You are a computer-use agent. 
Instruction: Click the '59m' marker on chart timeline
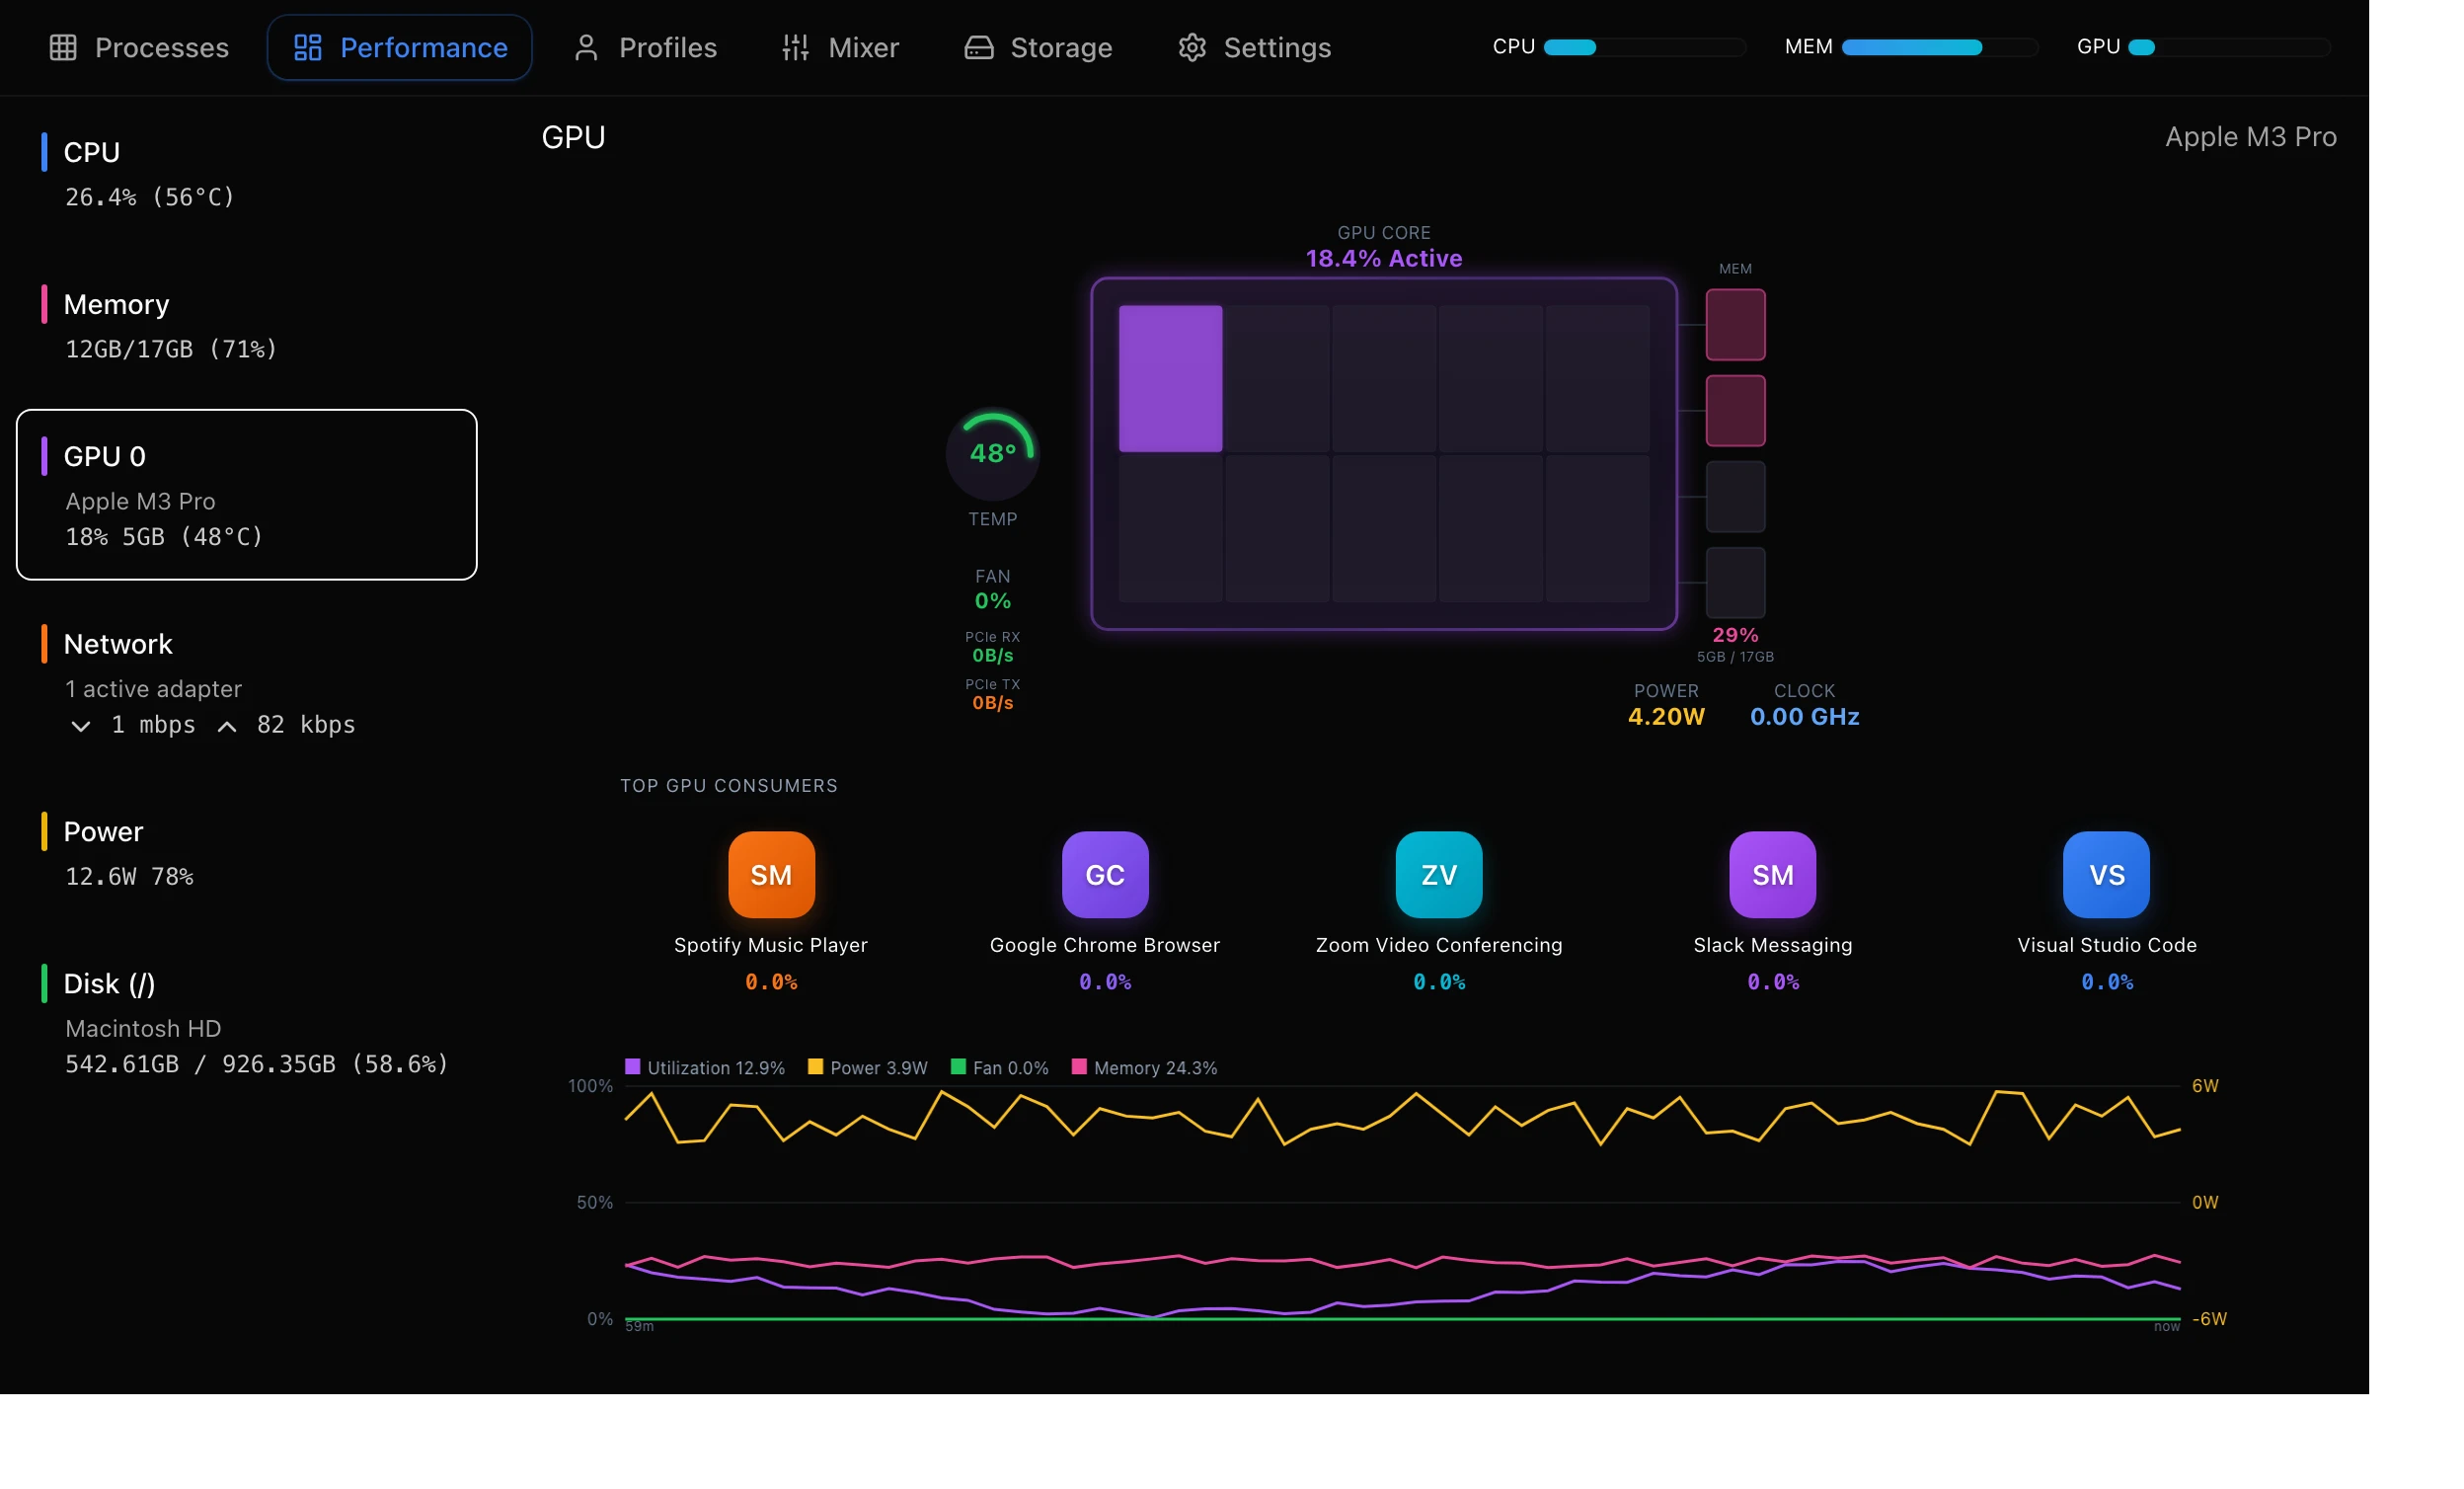click(x=639, y=1326)
